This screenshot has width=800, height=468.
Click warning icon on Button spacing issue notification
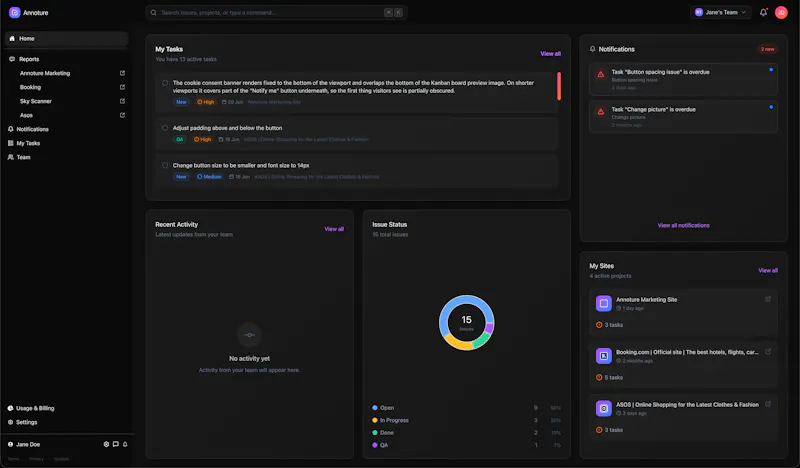pyautogui.click(x=601, y=74)
